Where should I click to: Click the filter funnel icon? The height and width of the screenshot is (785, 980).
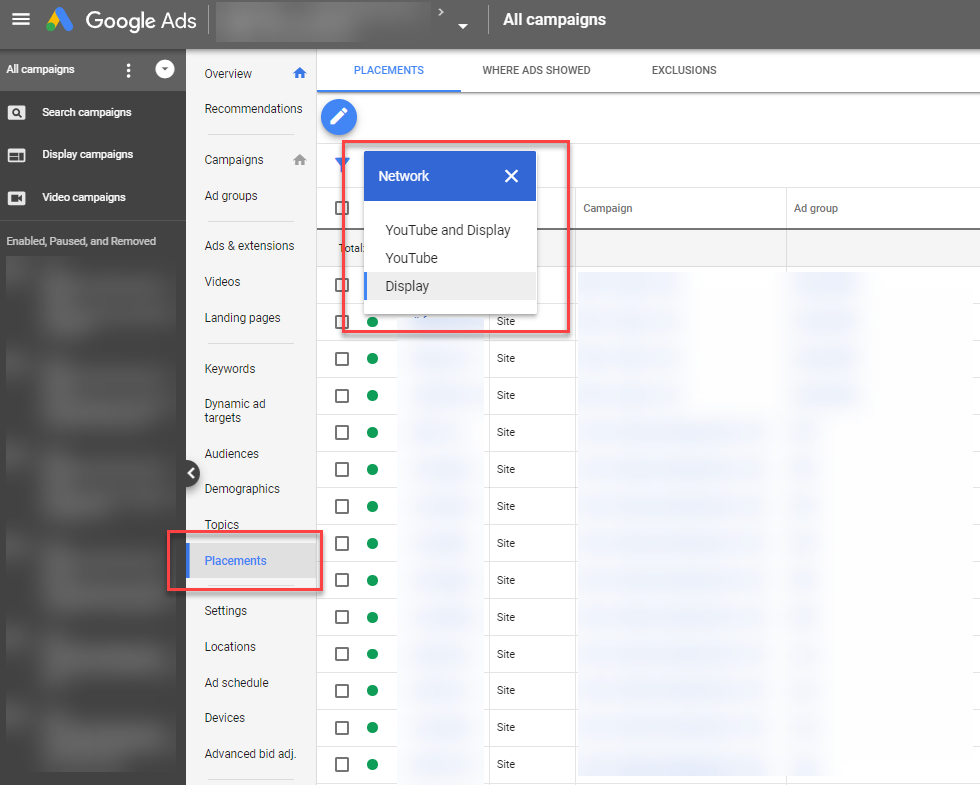(342, 164)
